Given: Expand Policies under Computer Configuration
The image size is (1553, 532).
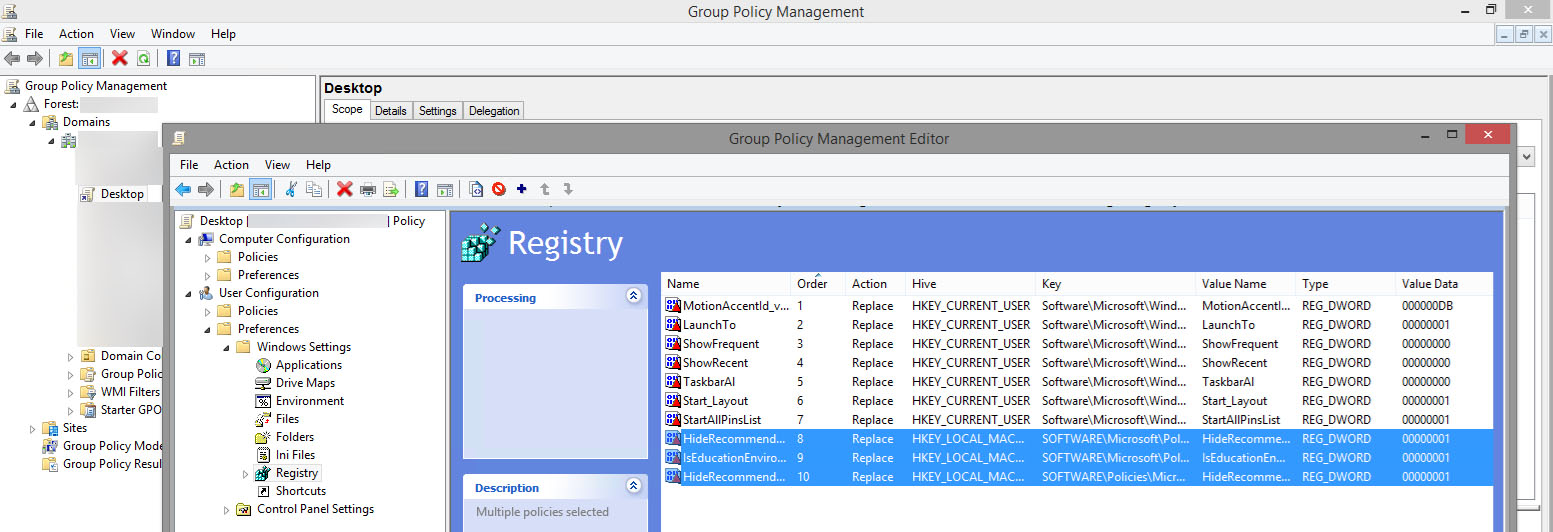Looking at the screenshot, I should 208,258.
